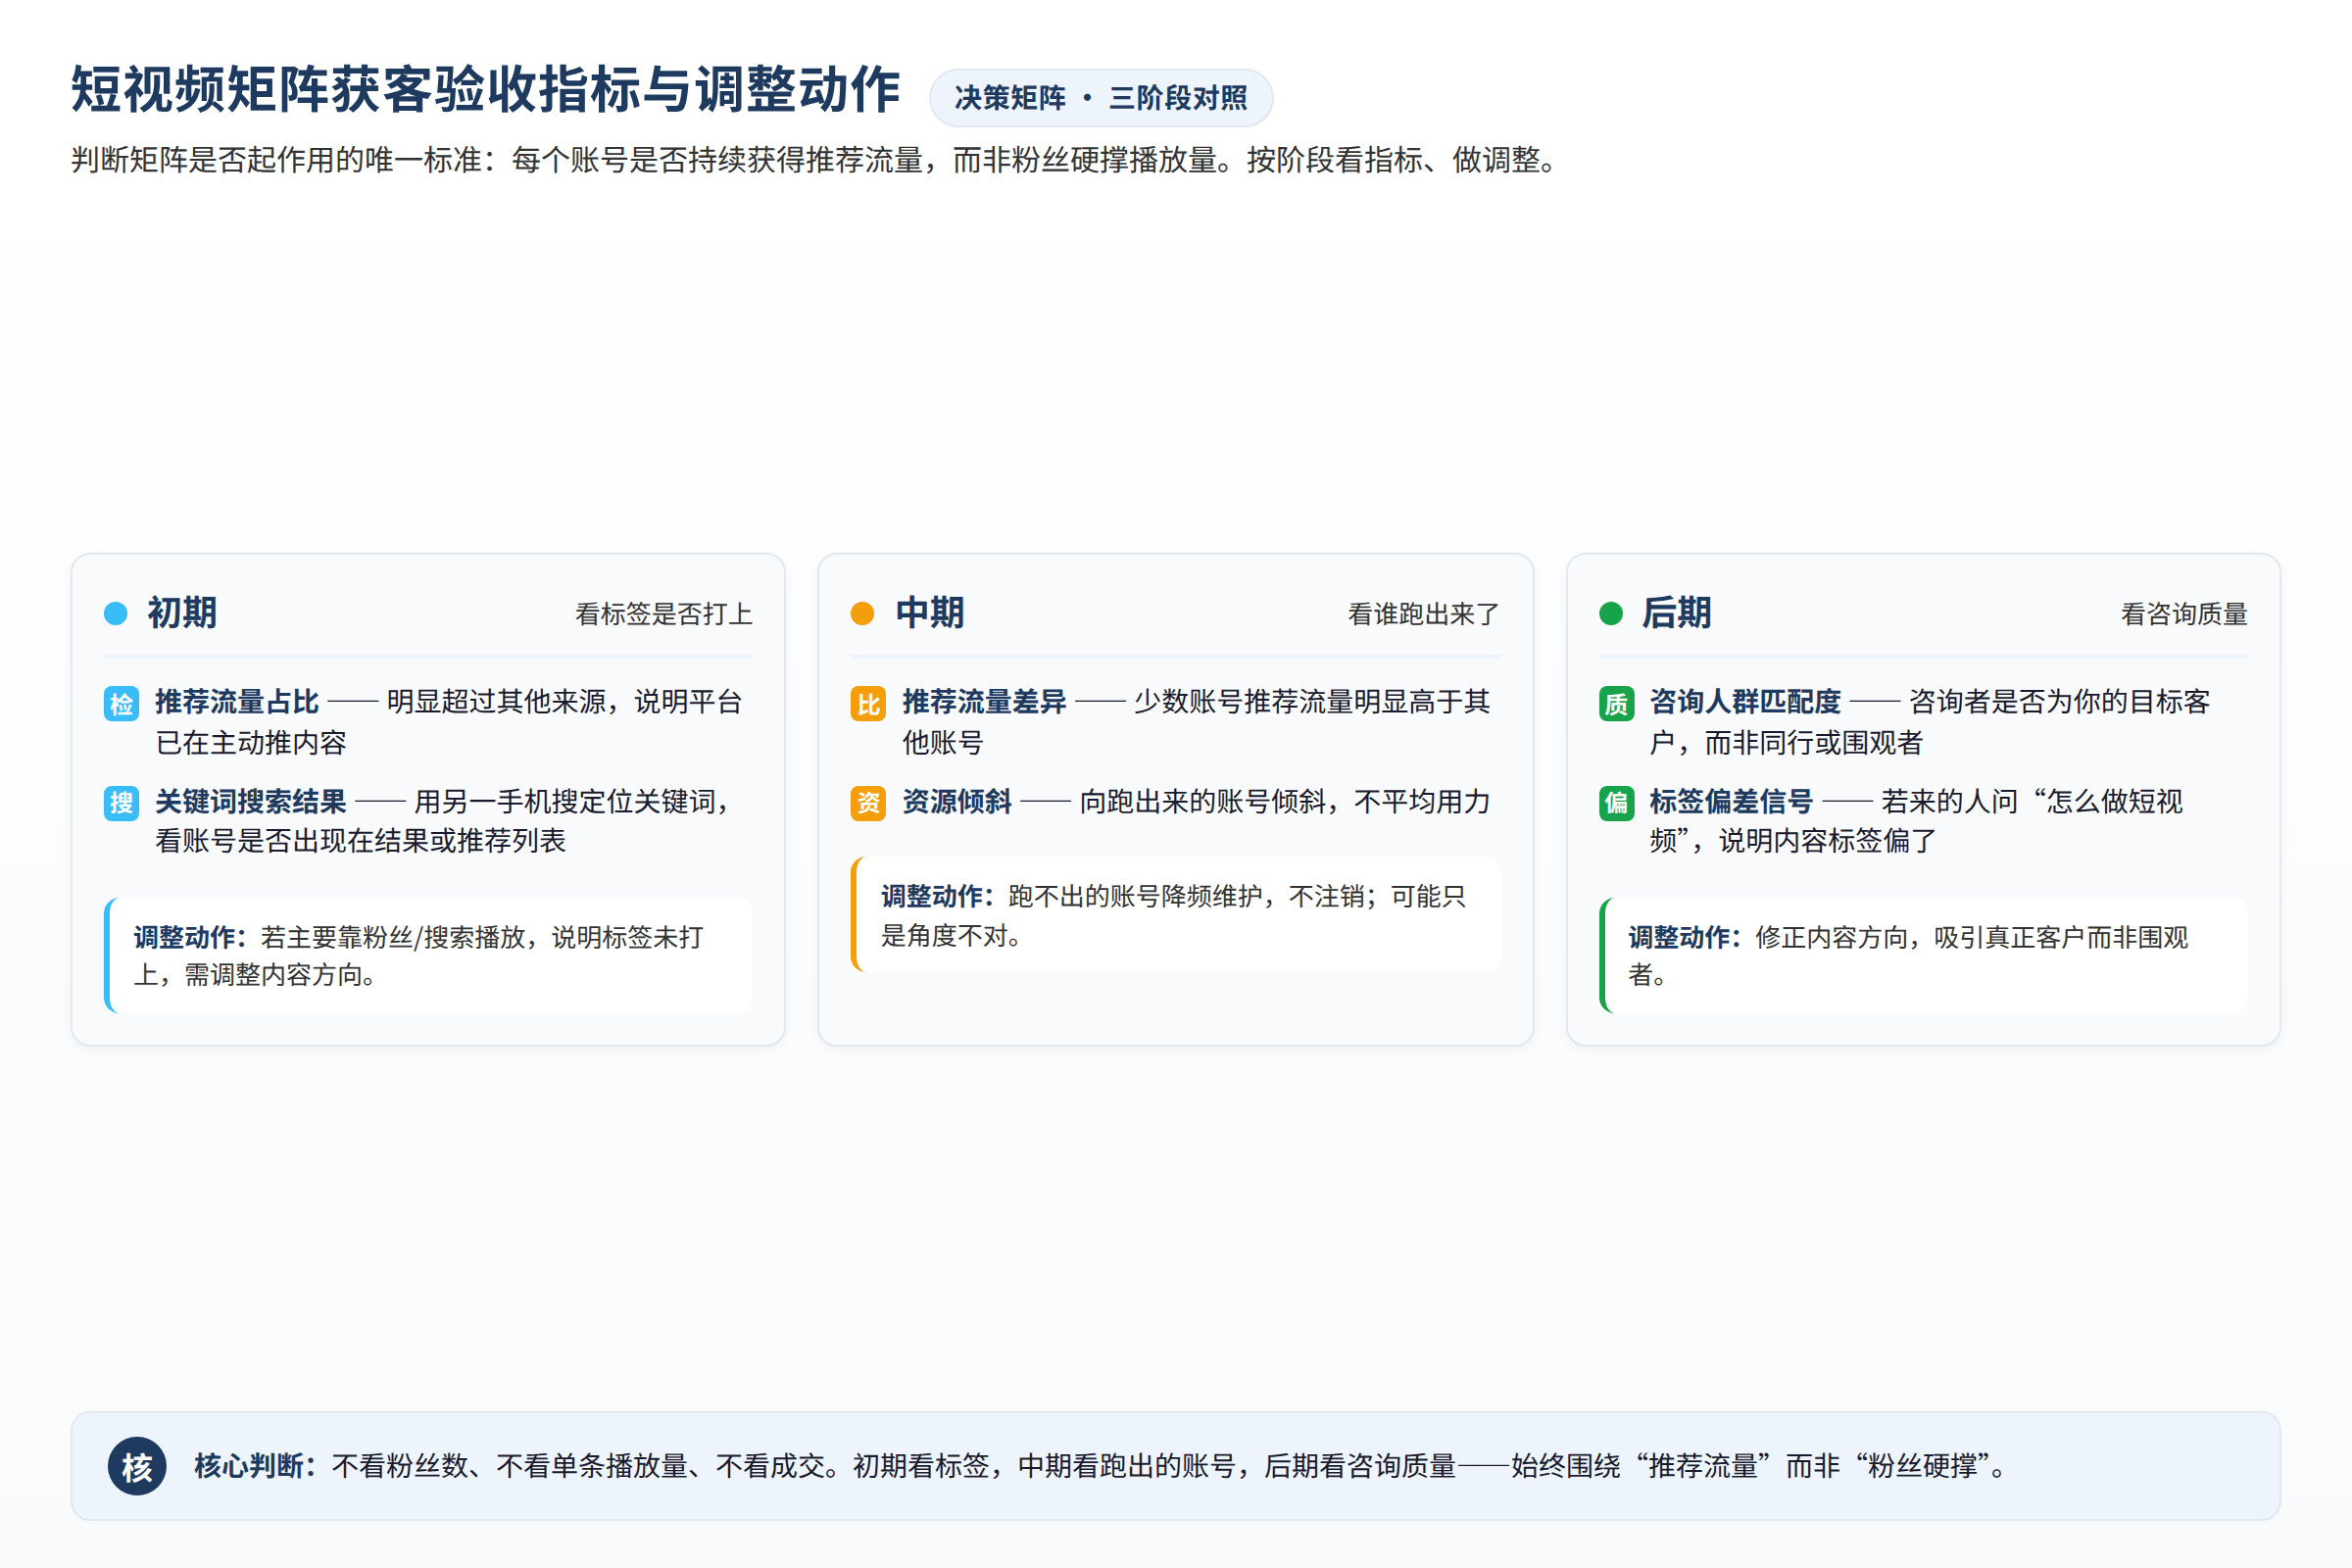The width and height of the screenshot is (2352, 1568).
Task: Click the orange dot beside 中期
Action: 862,613
